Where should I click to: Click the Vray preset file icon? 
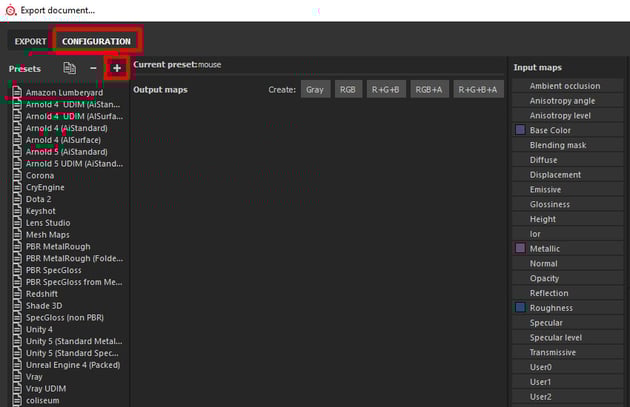pyautogui.click(x=17, y=377)
